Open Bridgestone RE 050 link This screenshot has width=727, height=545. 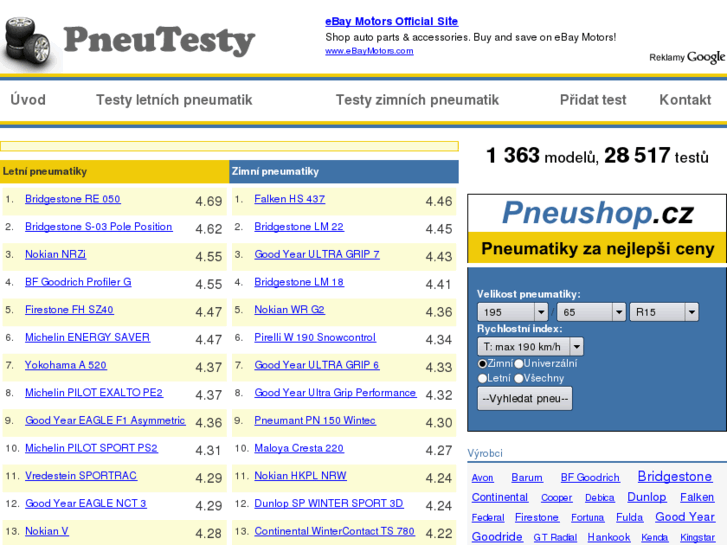73,199
